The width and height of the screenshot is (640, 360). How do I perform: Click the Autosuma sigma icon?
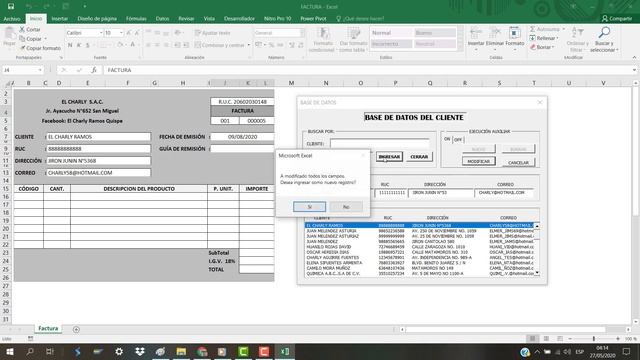coord(533,29)
